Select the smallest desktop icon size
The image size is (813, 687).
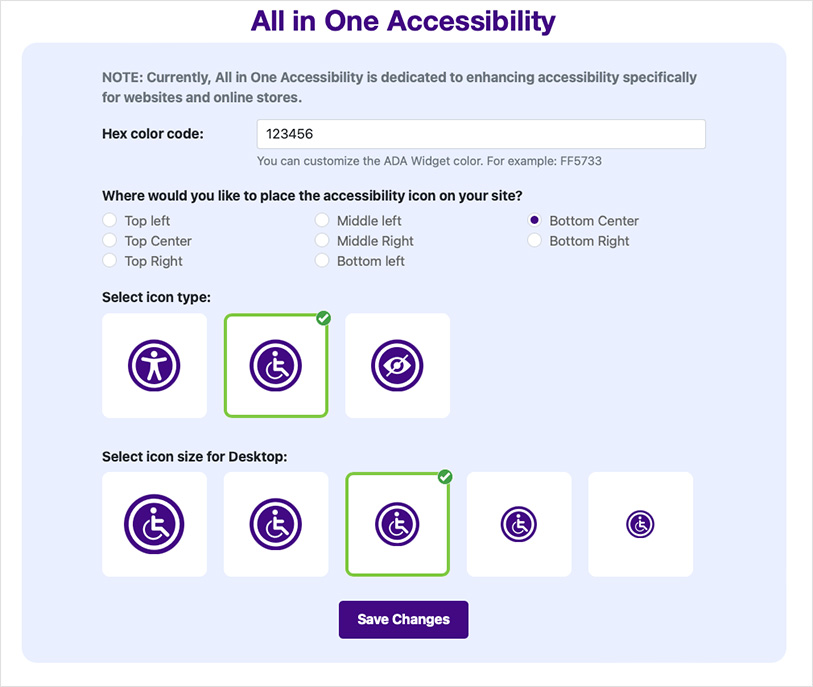pos(640,524)
